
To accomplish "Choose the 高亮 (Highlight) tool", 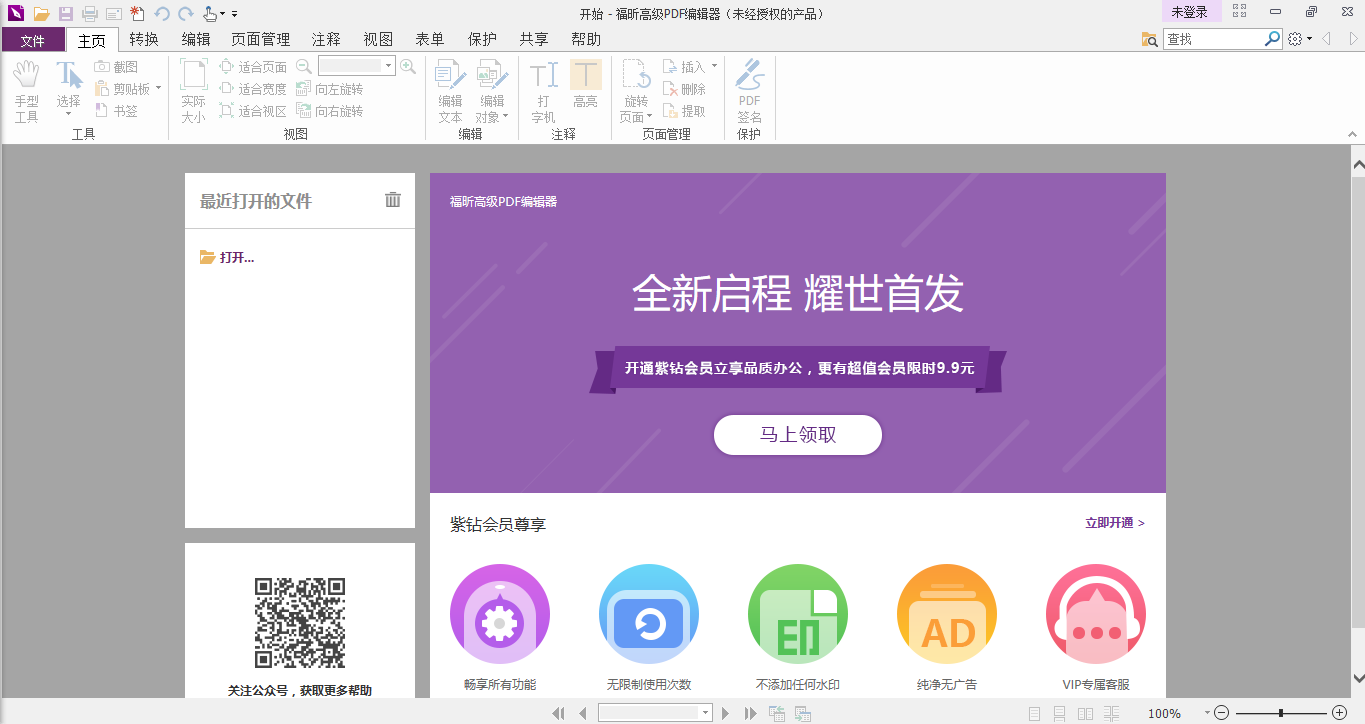I will 585,88.
